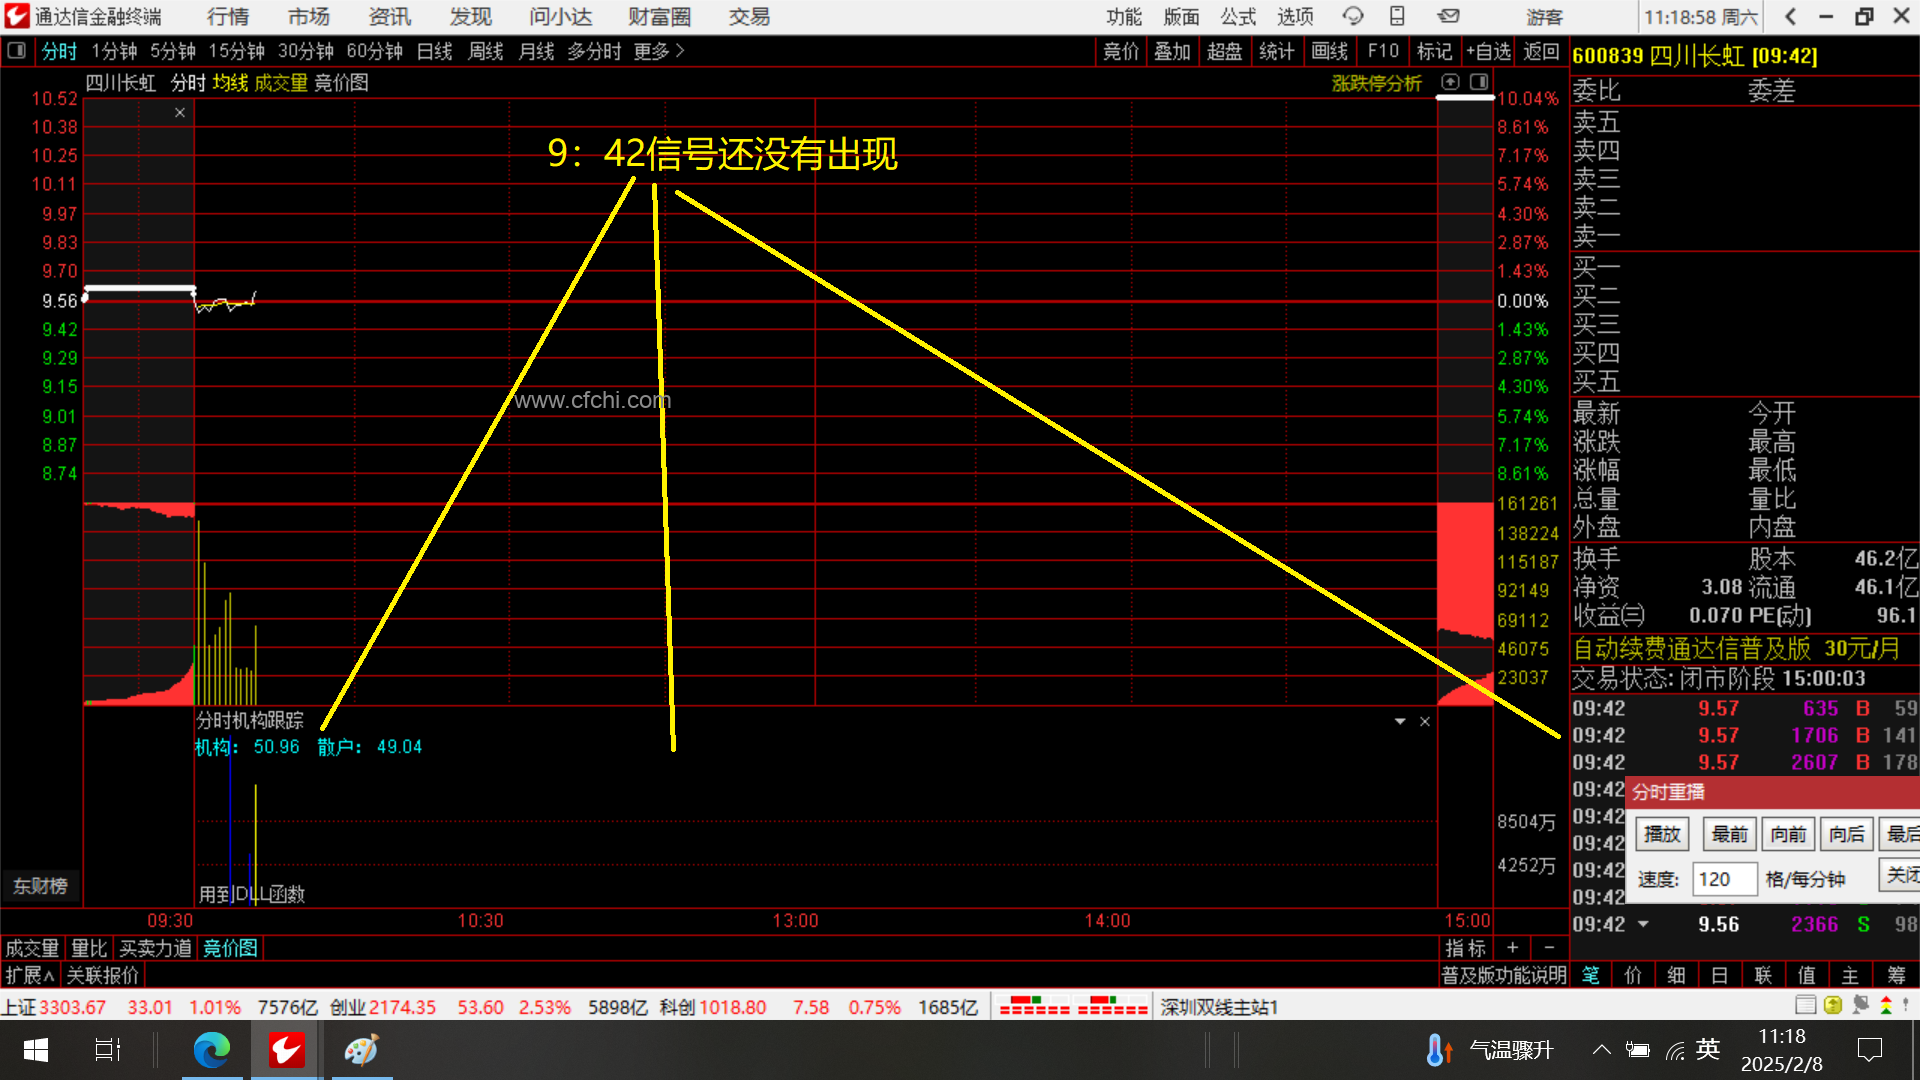Click the red-yellow-green arrows status icon

click(1886, 1006)
